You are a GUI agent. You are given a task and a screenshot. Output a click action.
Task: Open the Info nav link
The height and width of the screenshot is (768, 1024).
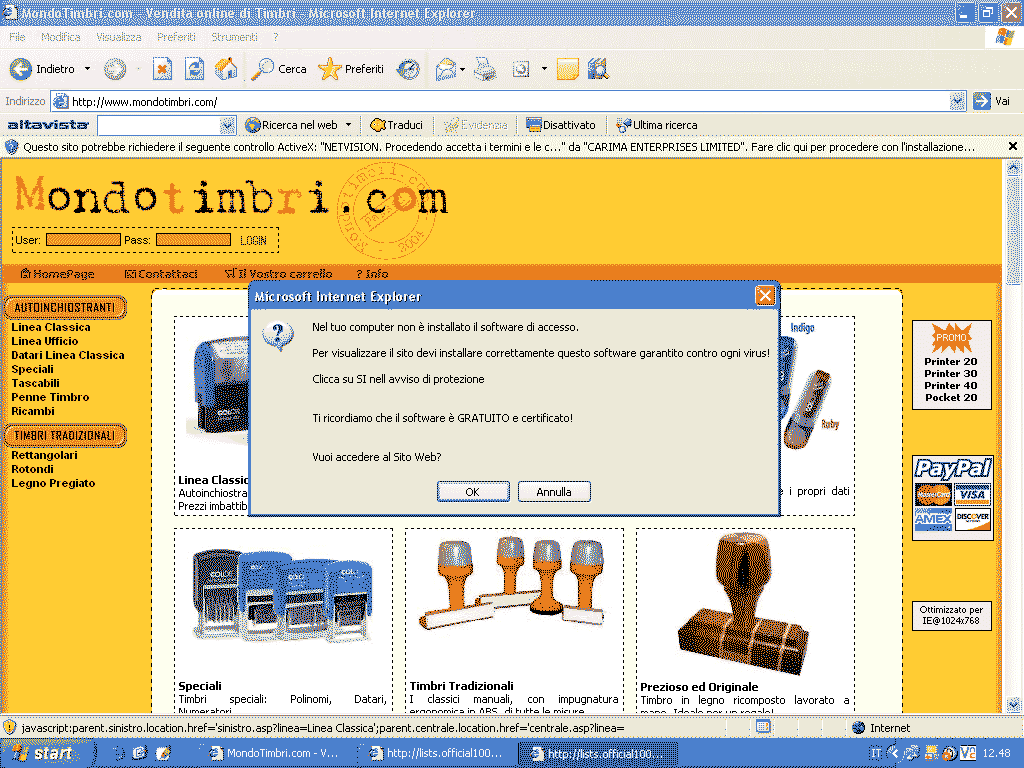[372, 274]
